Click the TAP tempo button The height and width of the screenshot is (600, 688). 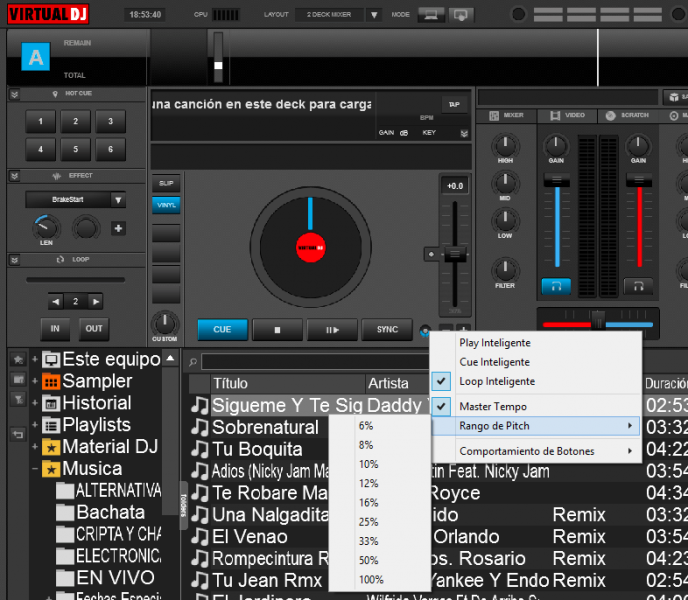(x=454, y=104)
